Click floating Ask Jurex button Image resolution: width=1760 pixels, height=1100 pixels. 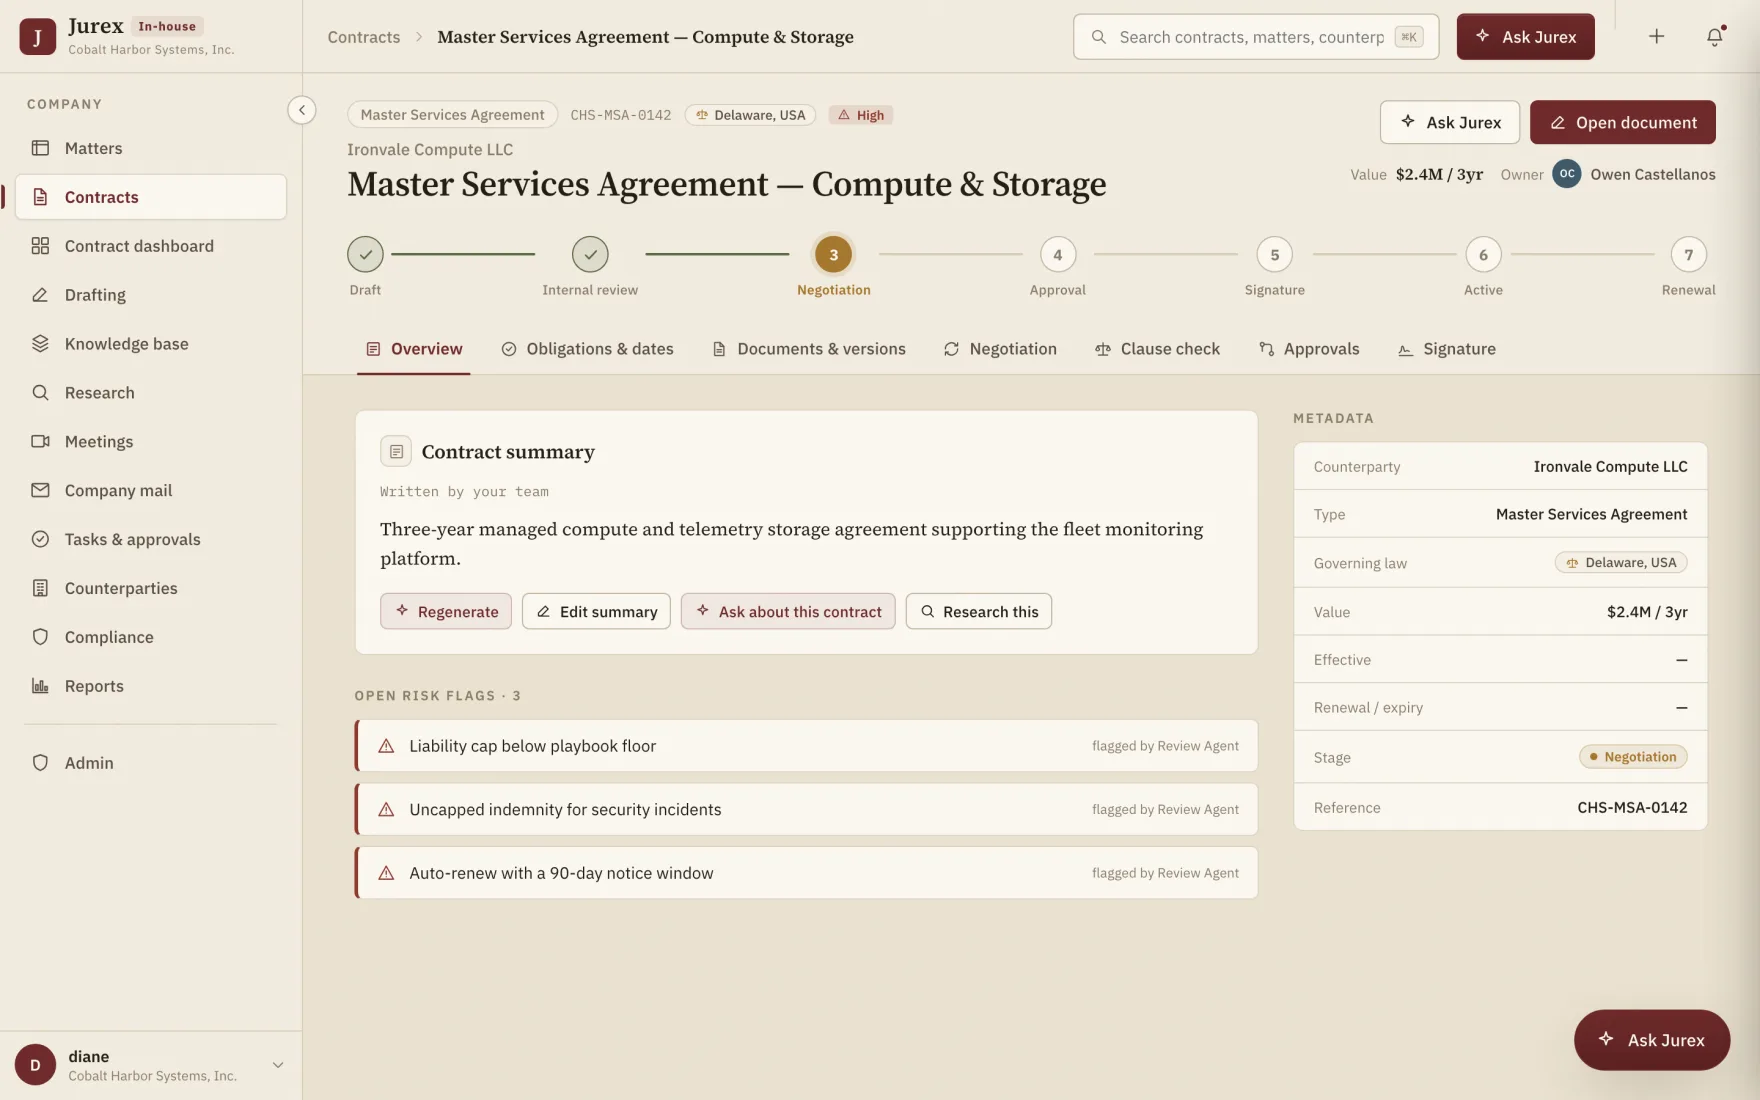click(1652, 1040)
